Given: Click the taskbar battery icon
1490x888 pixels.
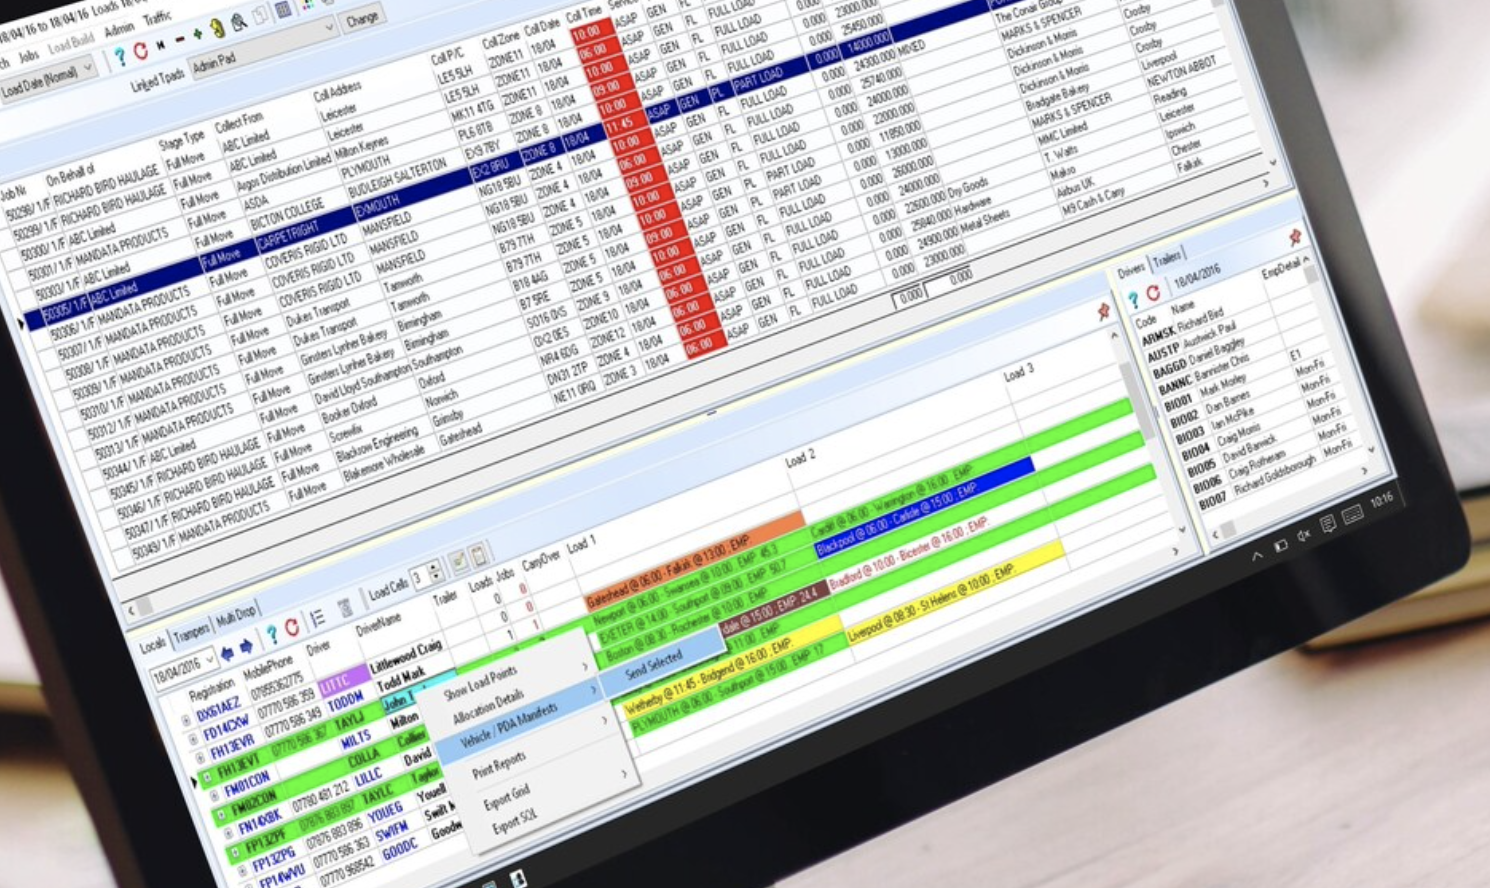Looking at the screenshot, I should coord(1281,545).
